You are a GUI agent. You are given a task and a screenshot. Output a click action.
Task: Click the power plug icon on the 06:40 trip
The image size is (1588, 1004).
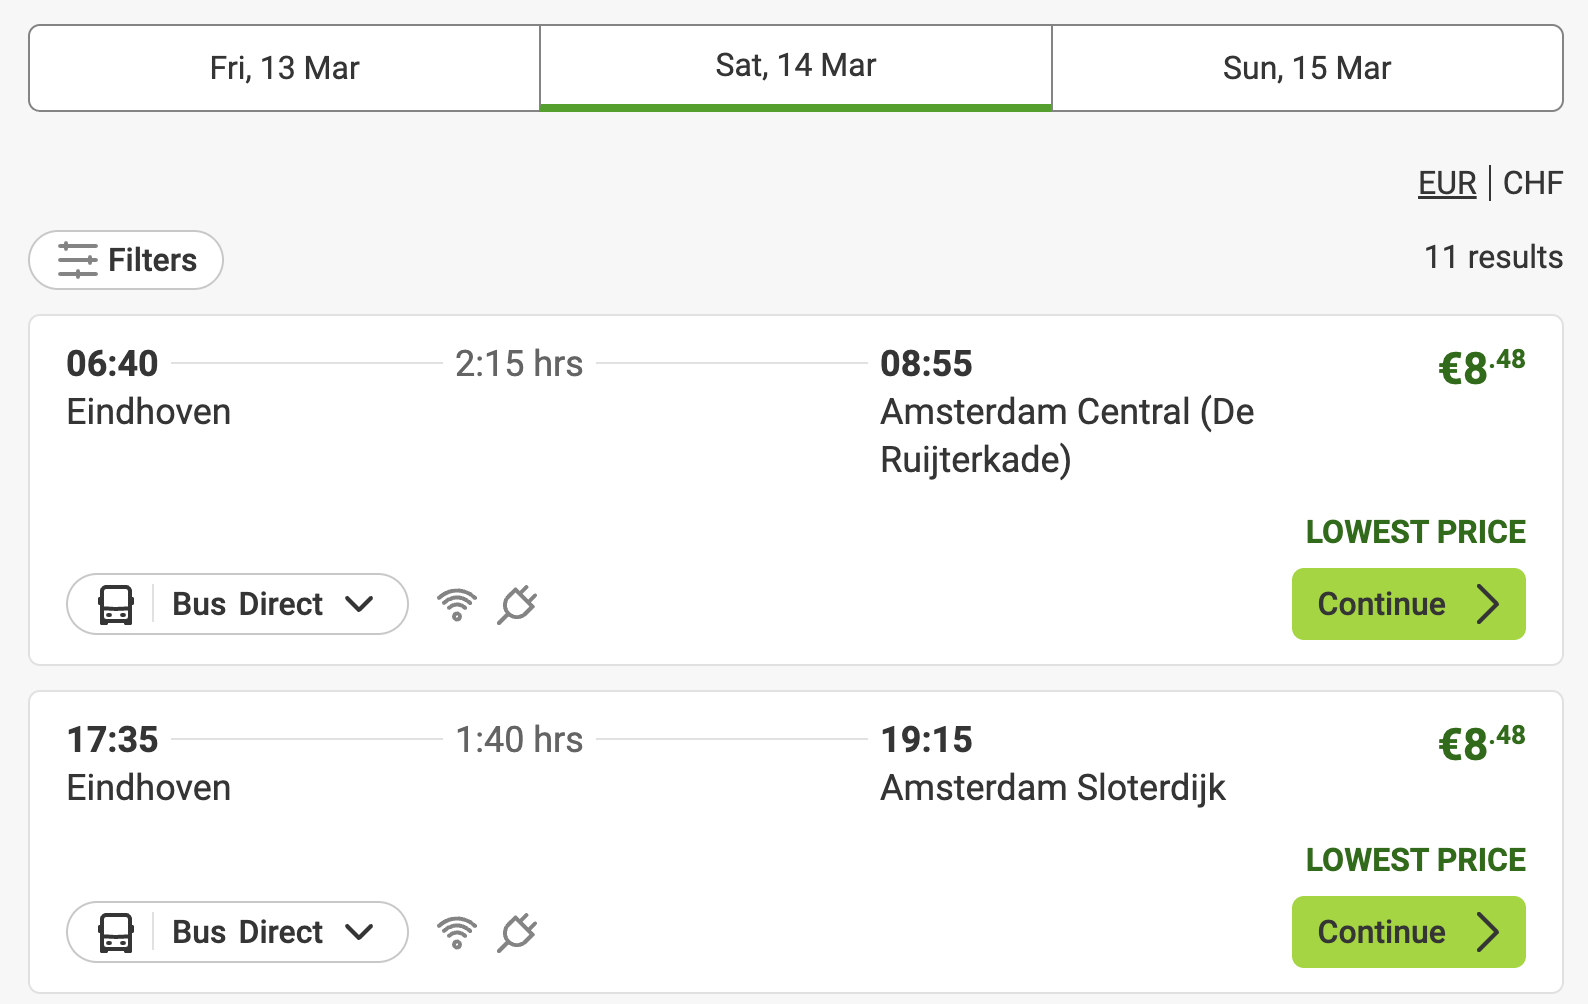pyautogui.click(x=517, y=604)
